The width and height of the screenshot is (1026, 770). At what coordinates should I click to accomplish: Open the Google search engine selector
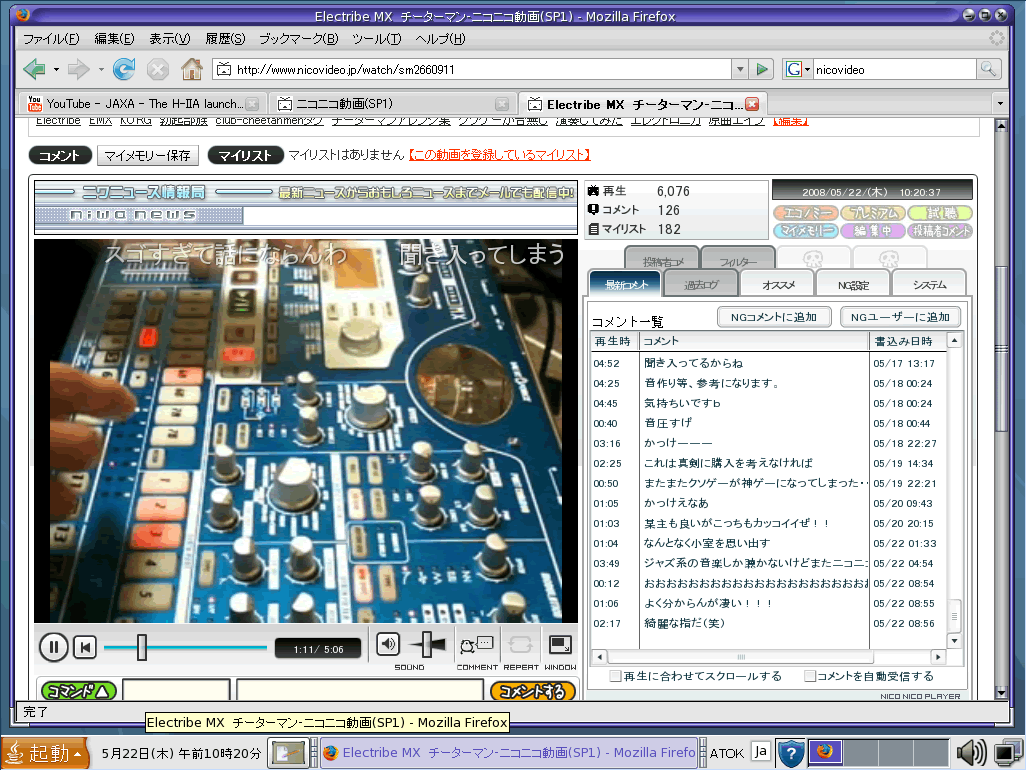coord(798,69)
